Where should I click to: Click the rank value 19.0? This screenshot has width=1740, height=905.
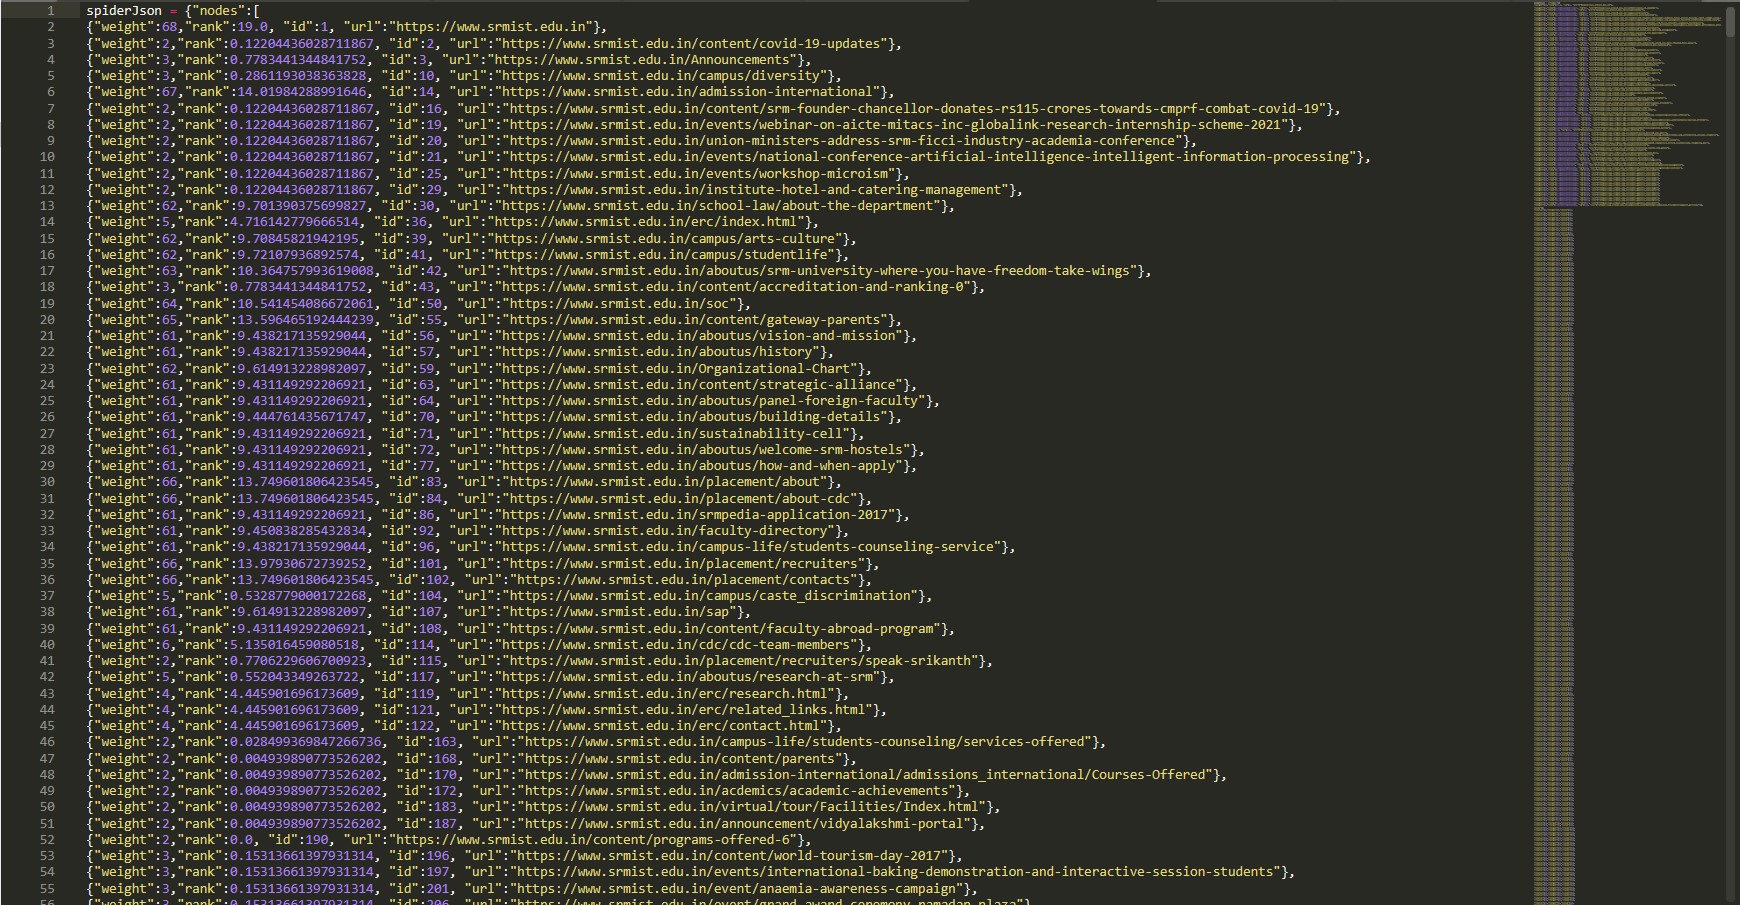click(252, 27)
